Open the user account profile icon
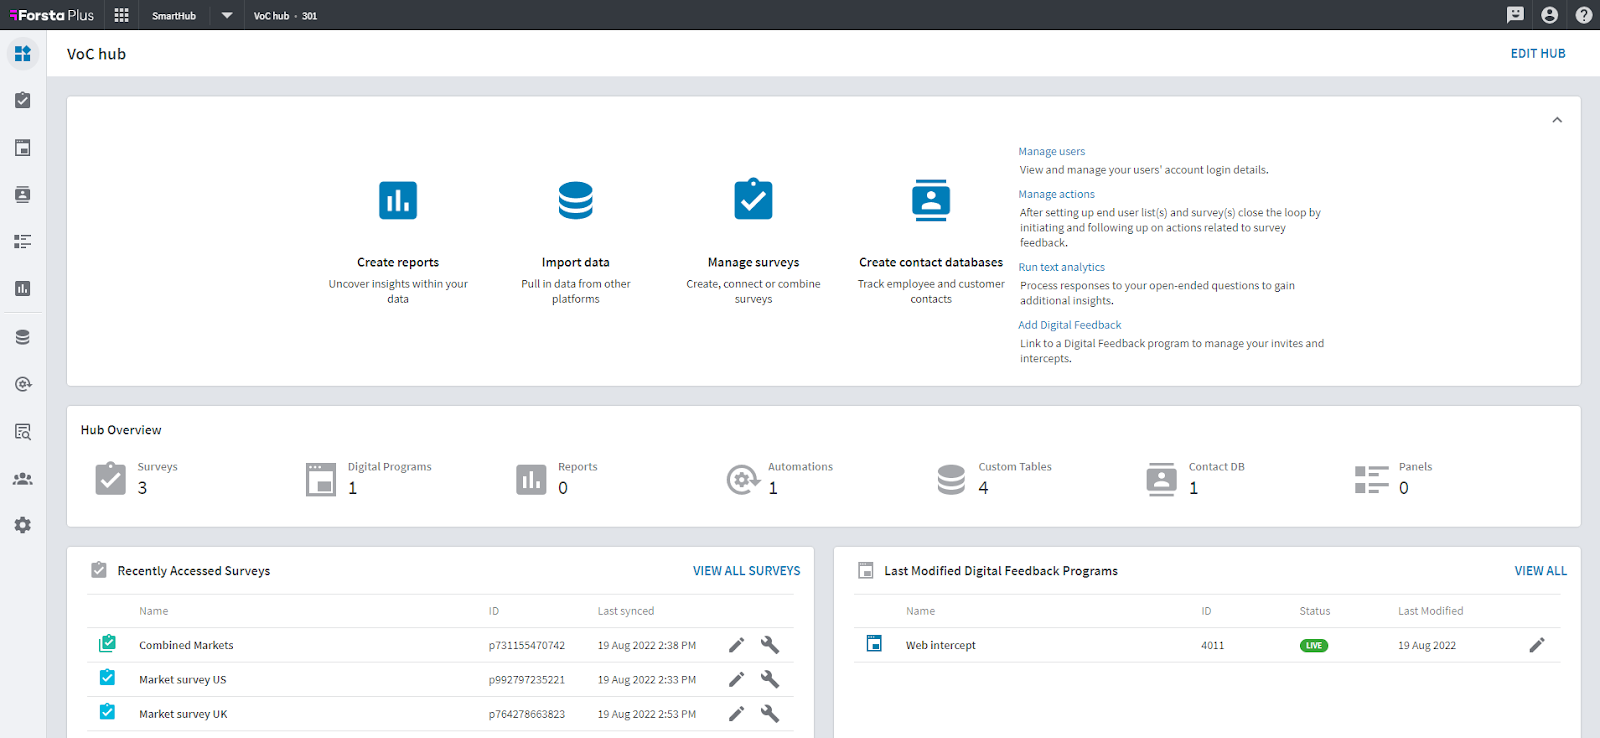The height and width of the screenshot is (738, 1600). [1549, 15]
